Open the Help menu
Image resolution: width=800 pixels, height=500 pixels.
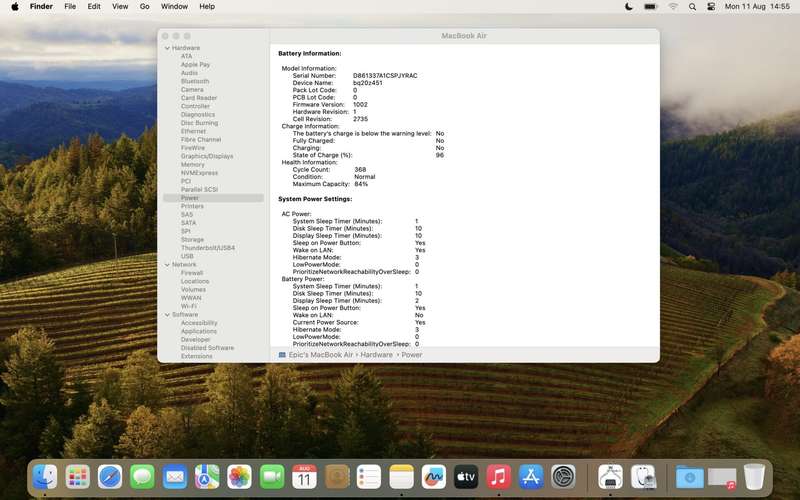(207, 7)
